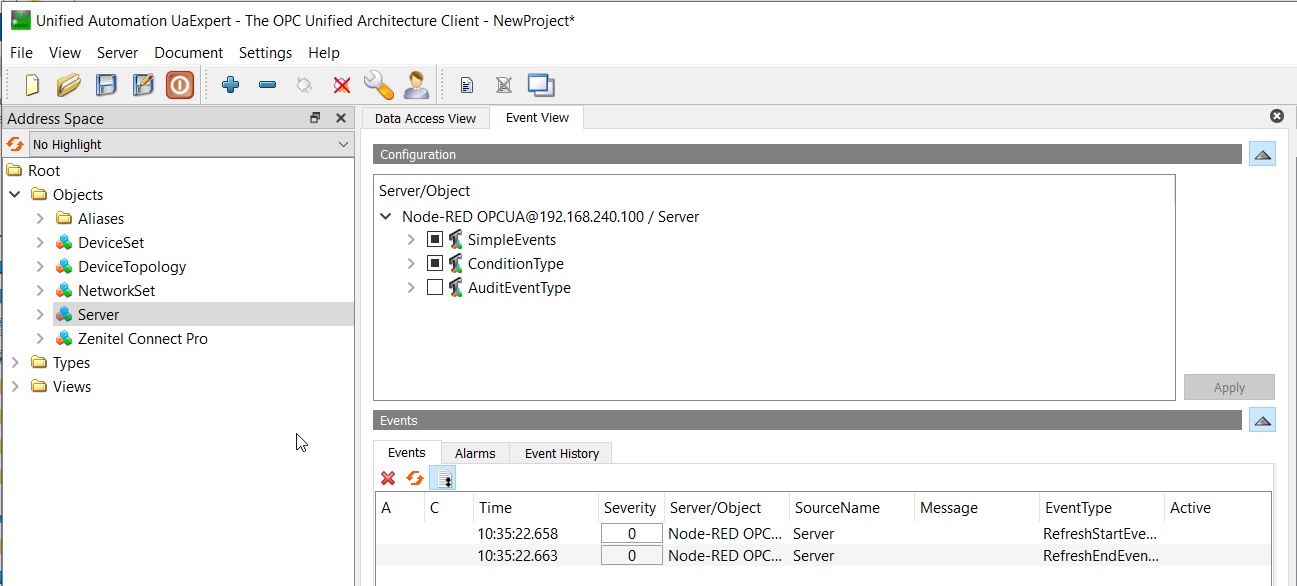This screenshot has width=1297, height=586.
Task: Click the user identity person icon
Action: (x=416, y=85)
